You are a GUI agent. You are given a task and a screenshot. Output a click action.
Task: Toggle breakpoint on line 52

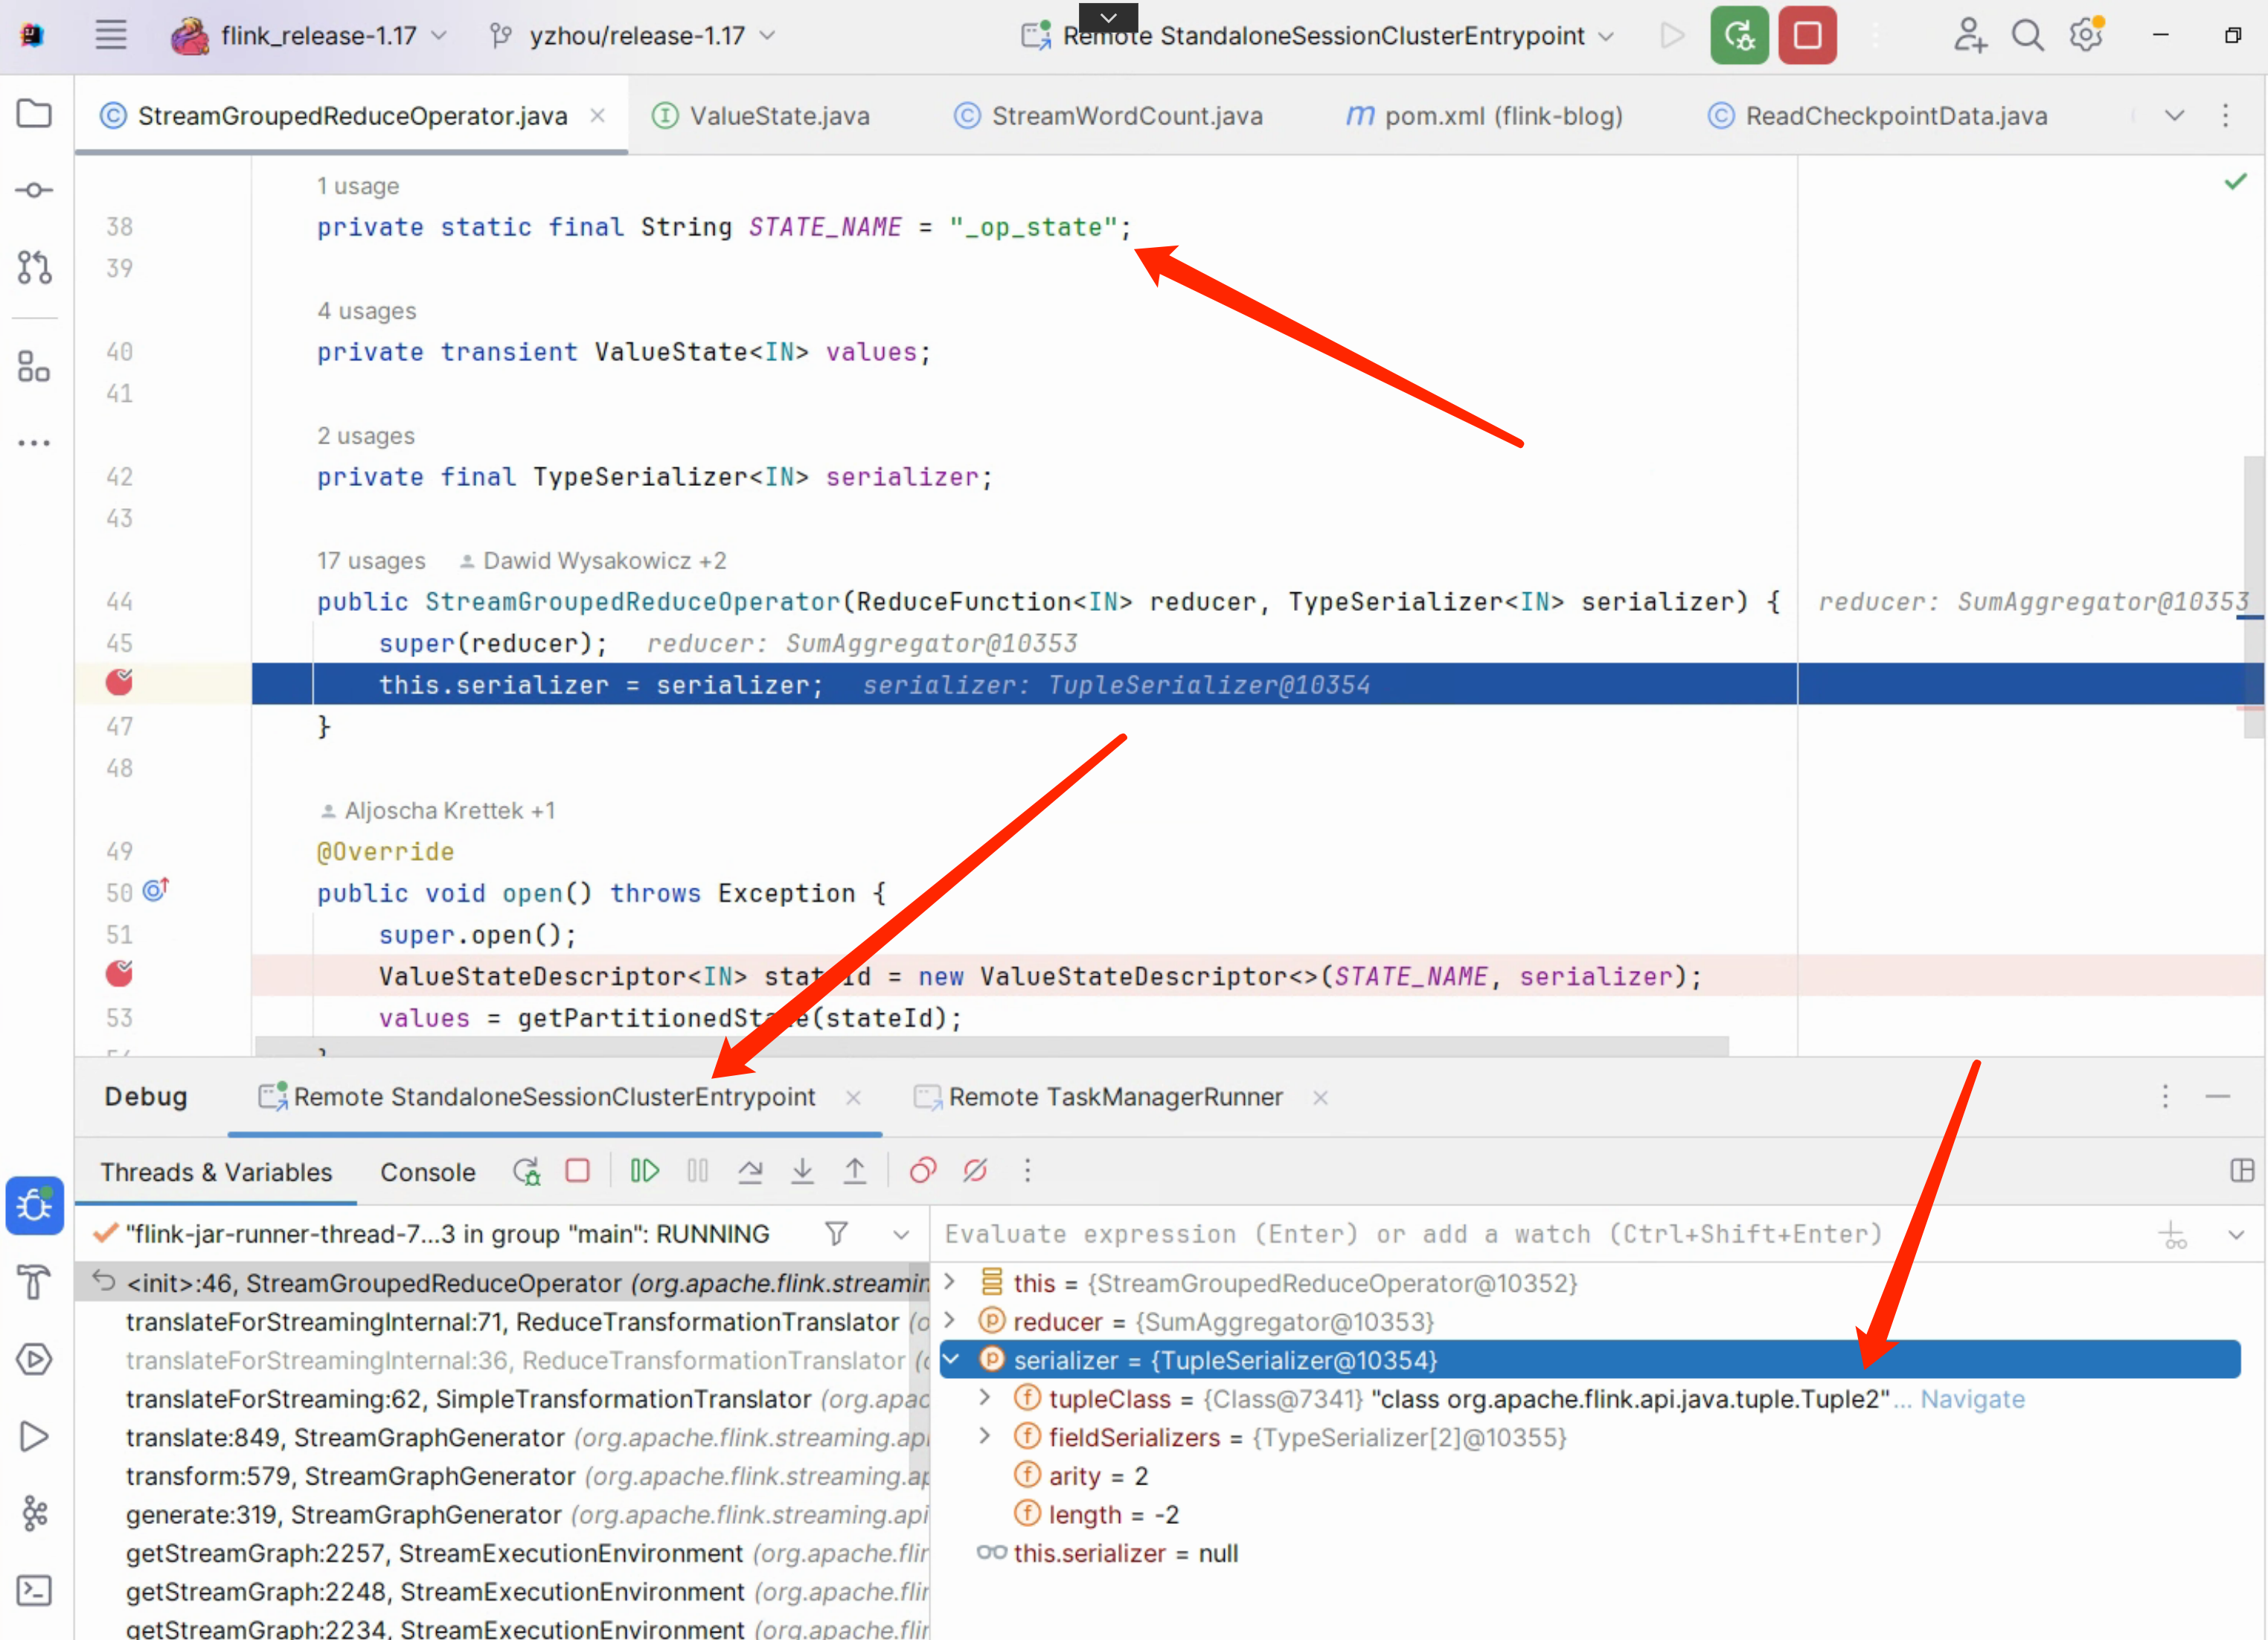click(119, 974)
